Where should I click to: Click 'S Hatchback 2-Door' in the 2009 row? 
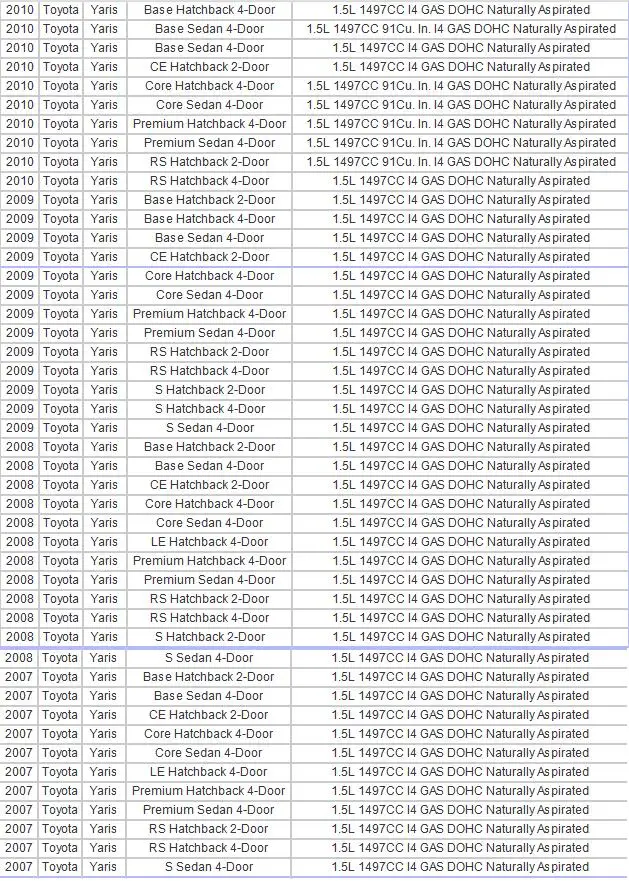(210, 390)
